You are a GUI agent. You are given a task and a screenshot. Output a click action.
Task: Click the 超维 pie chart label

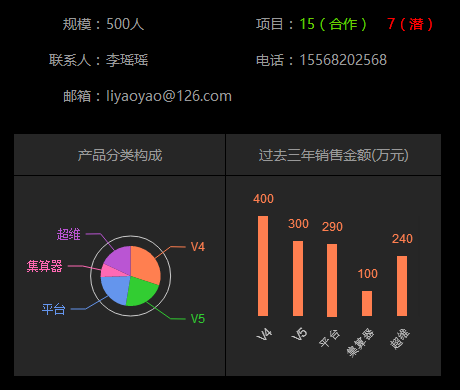pos(69,234)
